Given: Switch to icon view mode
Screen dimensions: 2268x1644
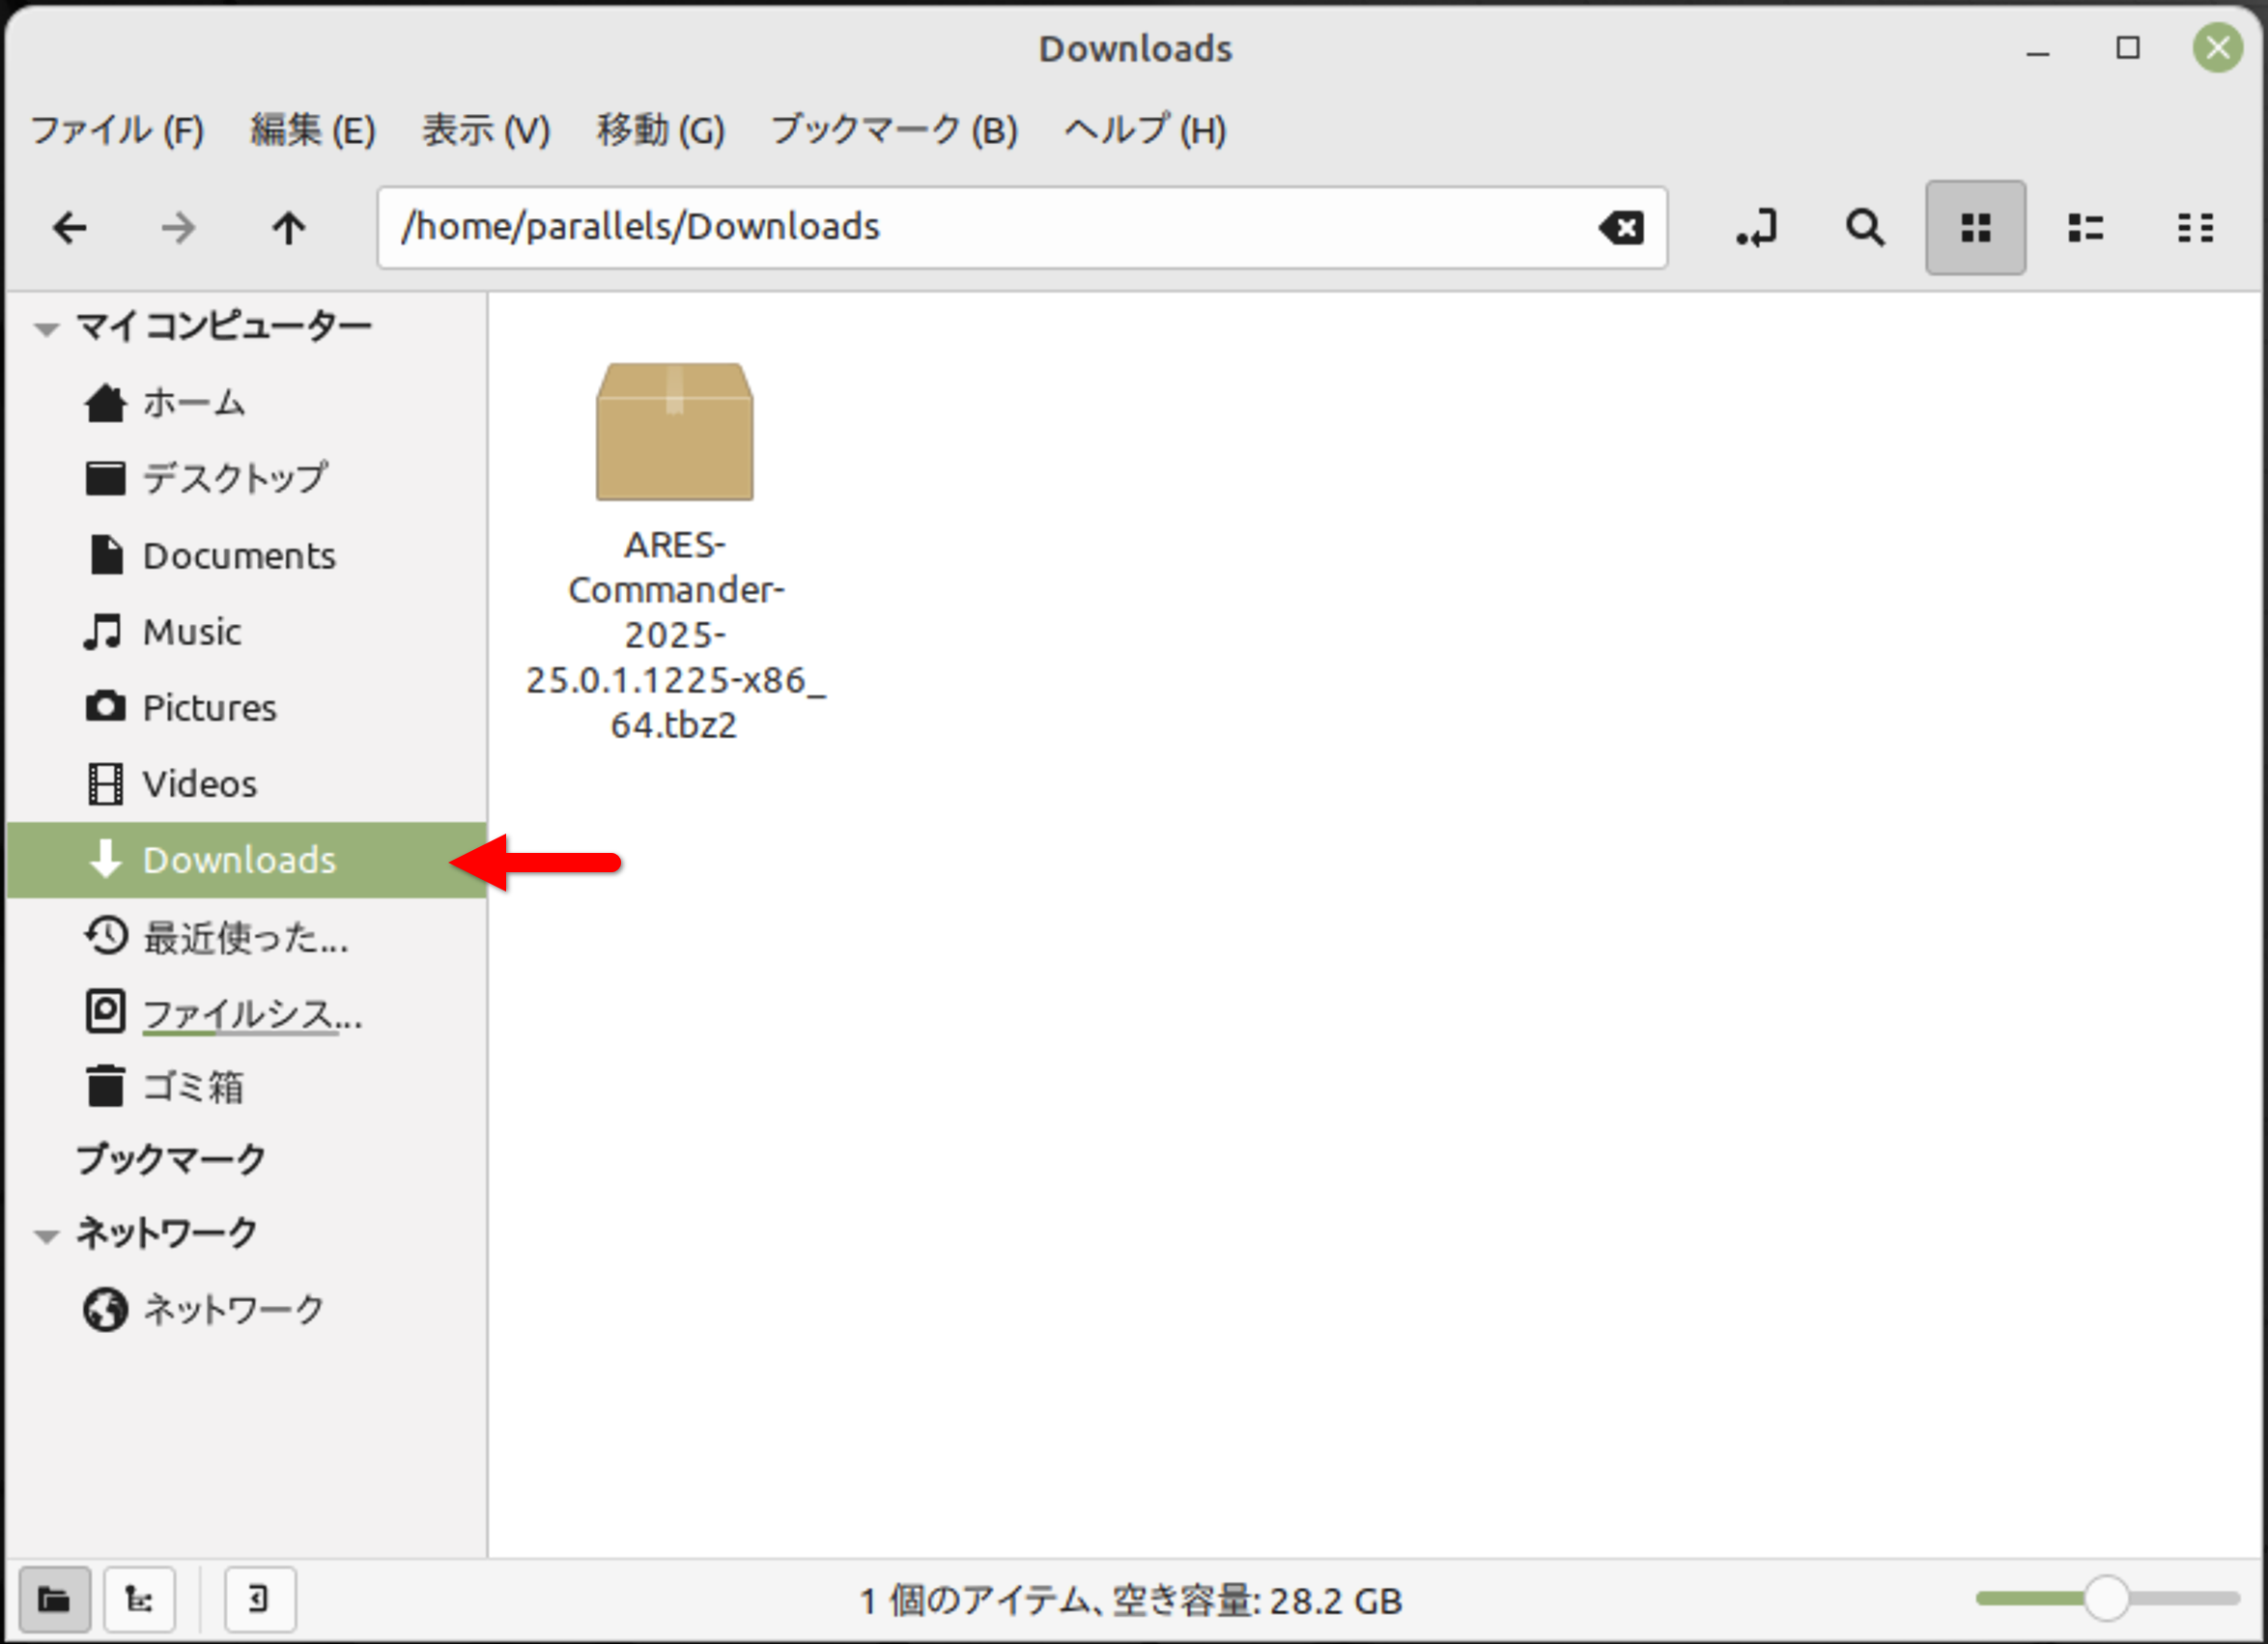Looking at the screenshot, I should 1975,228.
